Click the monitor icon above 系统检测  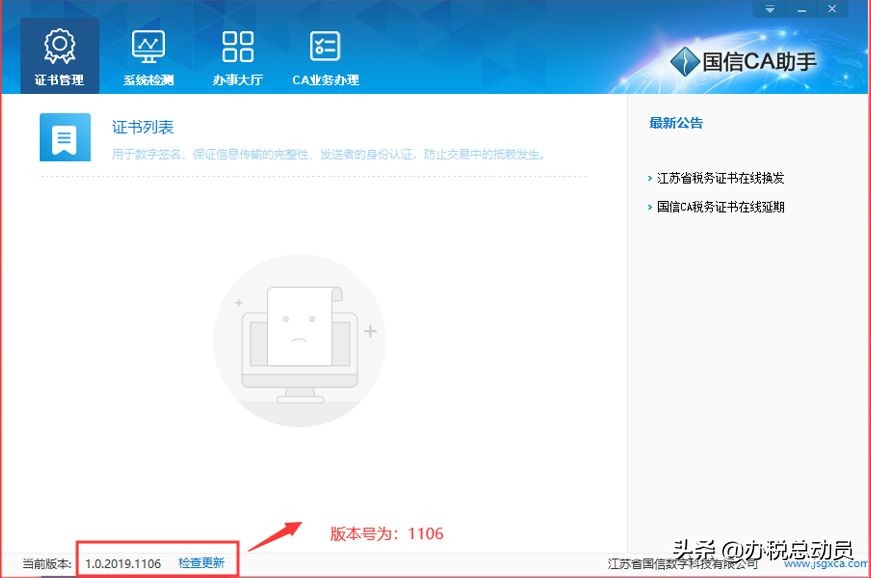pyautogui.click(x=146, y=45)
